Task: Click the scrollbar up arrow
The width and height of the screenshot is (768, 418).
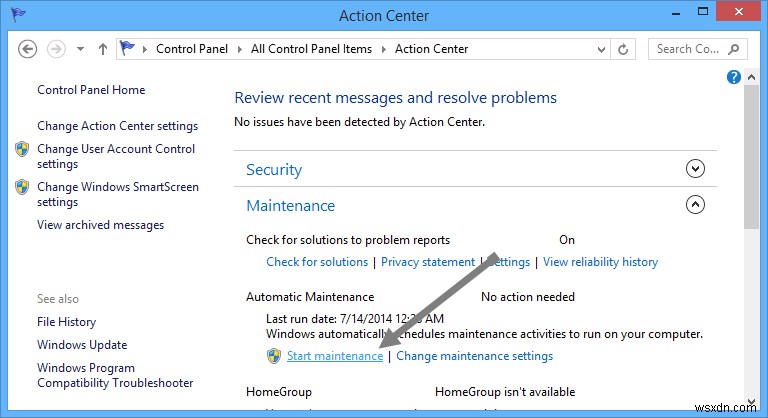Action: click(x=751, y=77)
